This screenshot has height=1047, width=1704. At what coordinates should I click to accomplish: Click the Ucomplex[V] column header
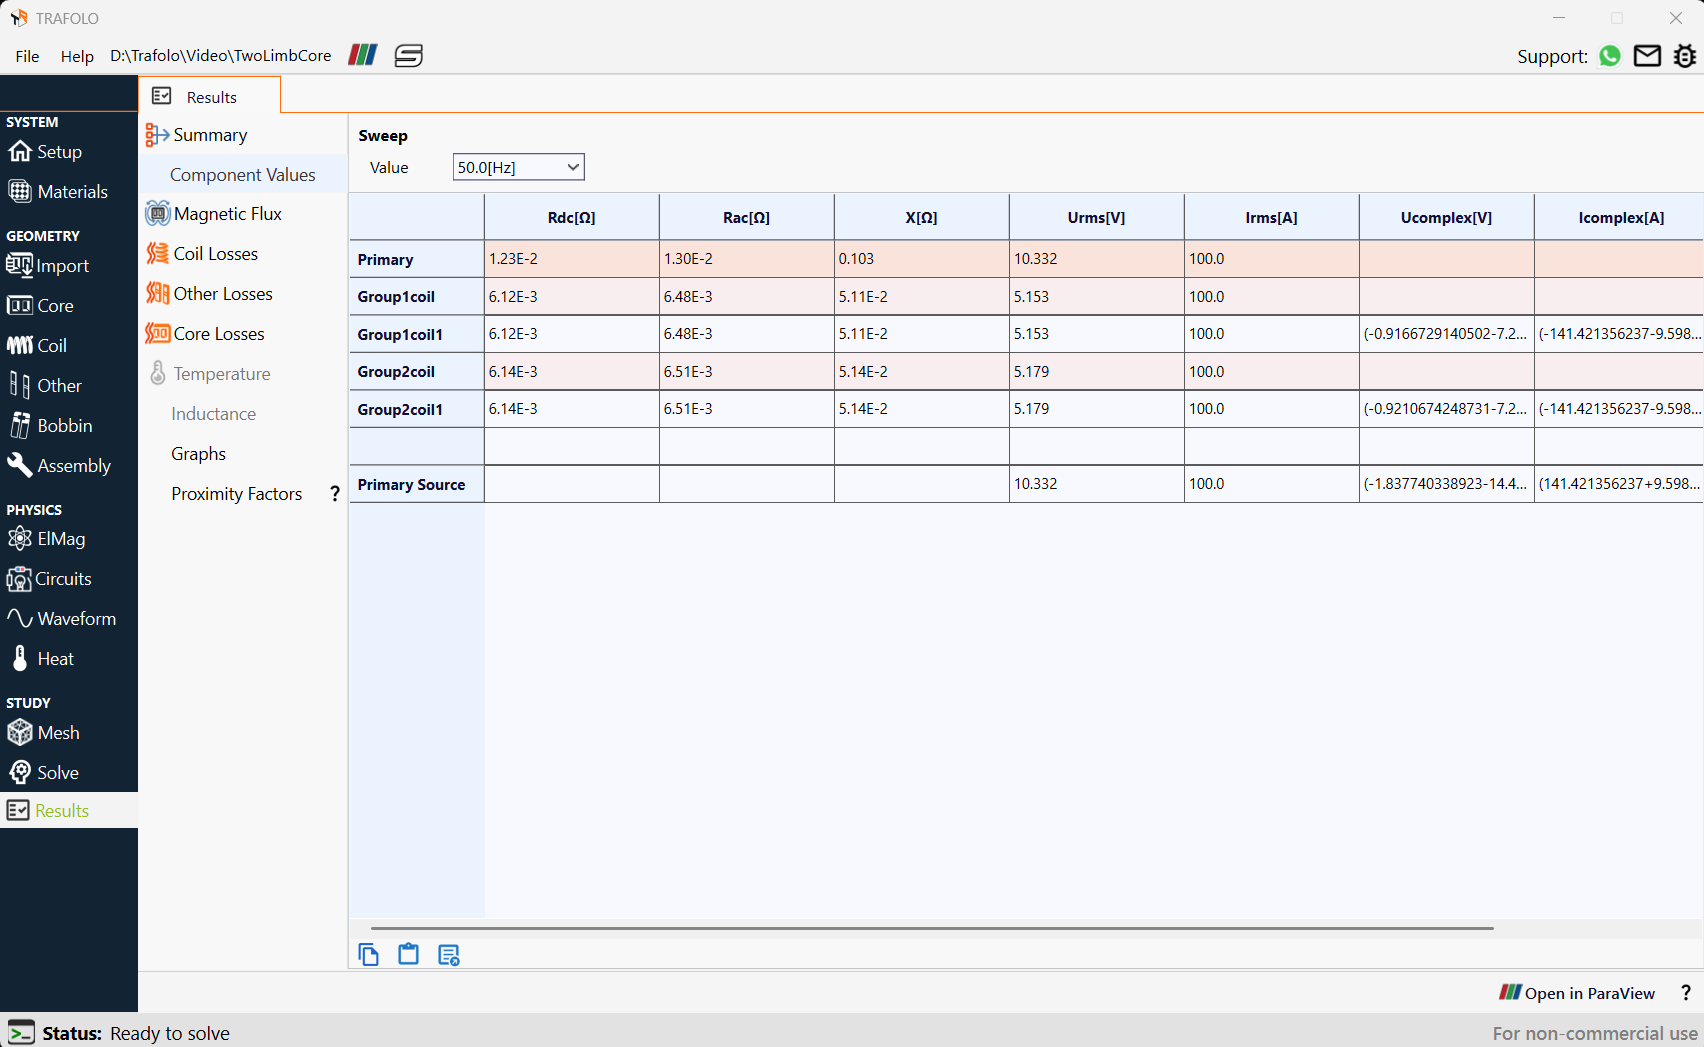(x=1447, y=217)
